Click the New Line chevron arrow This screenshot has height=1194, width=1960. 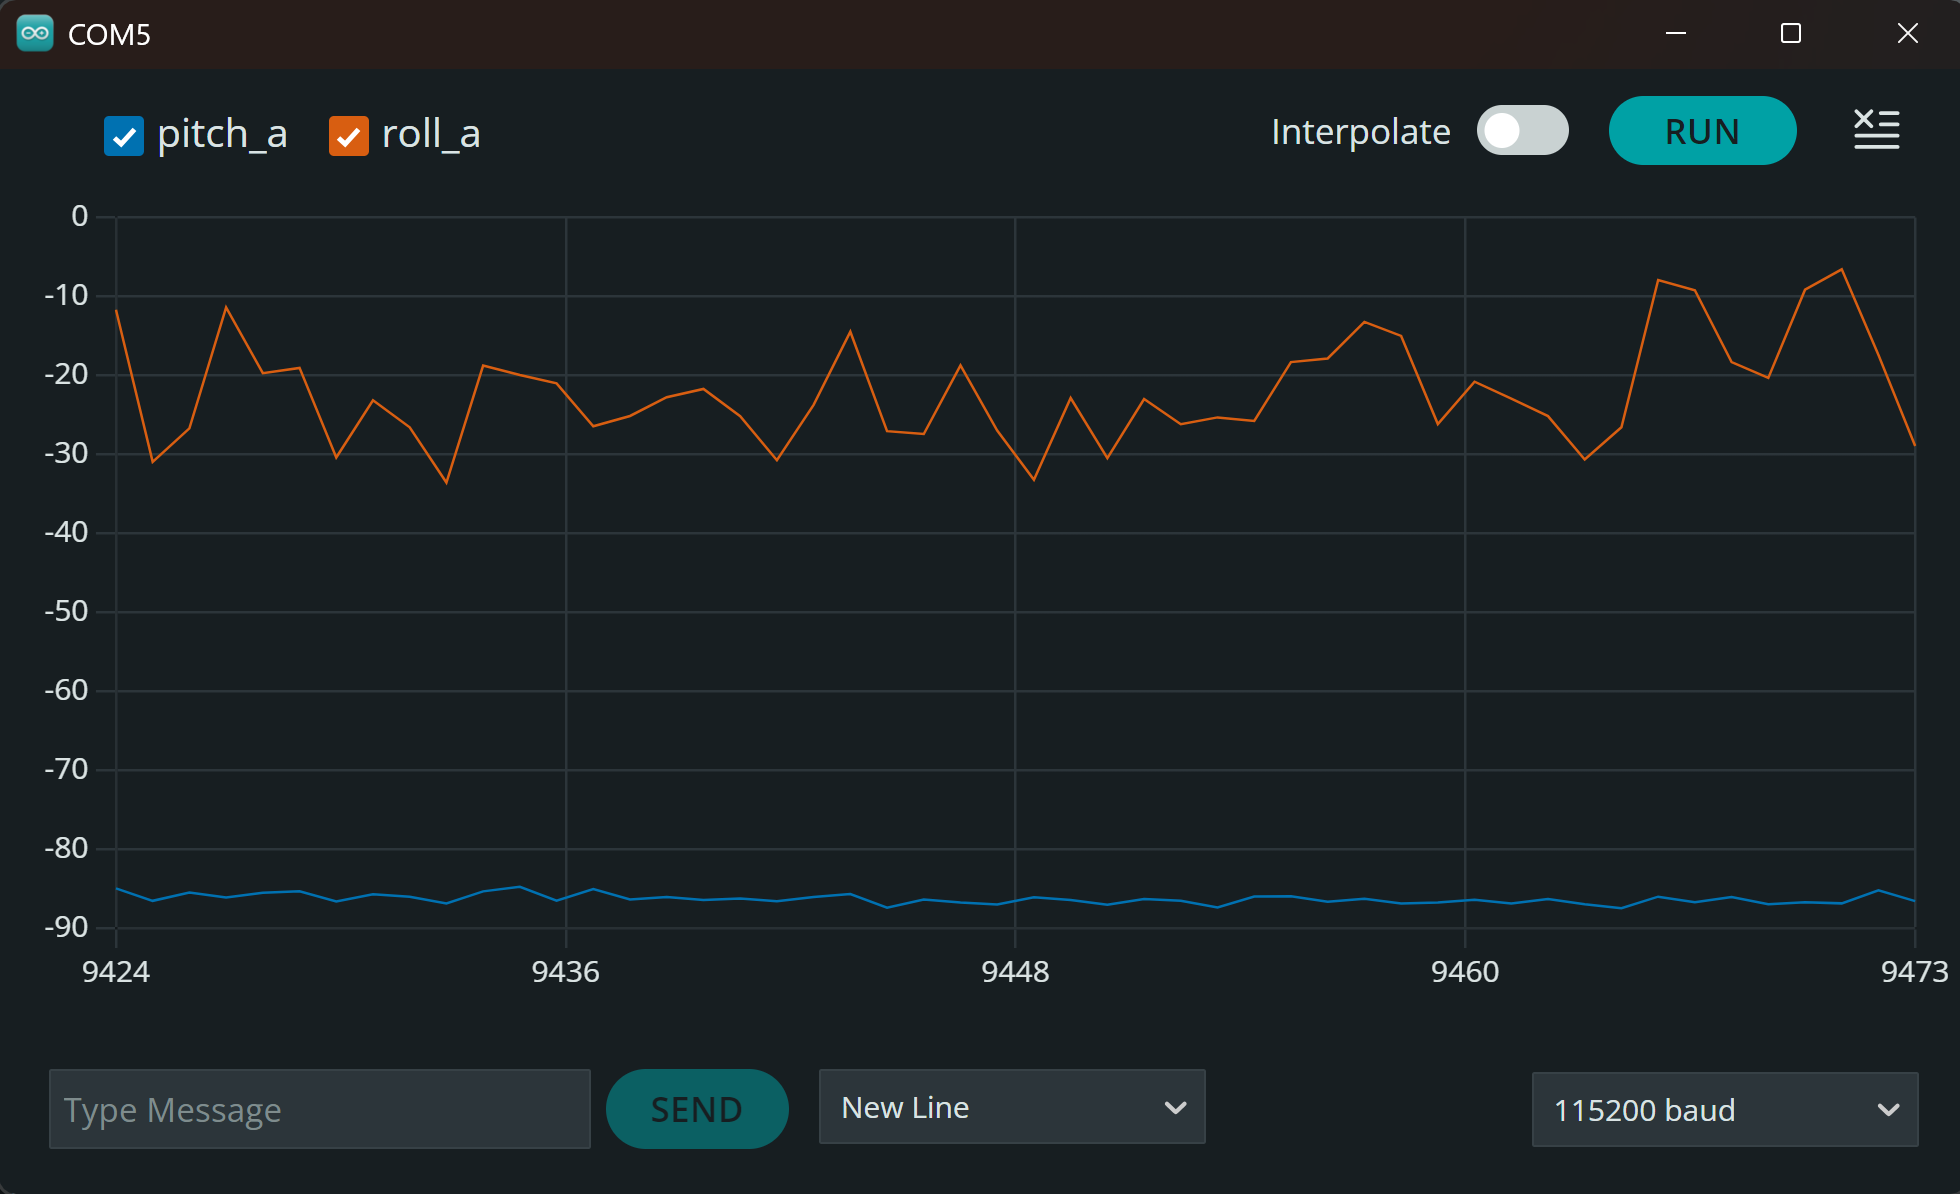click(x=1175, y=1107)
